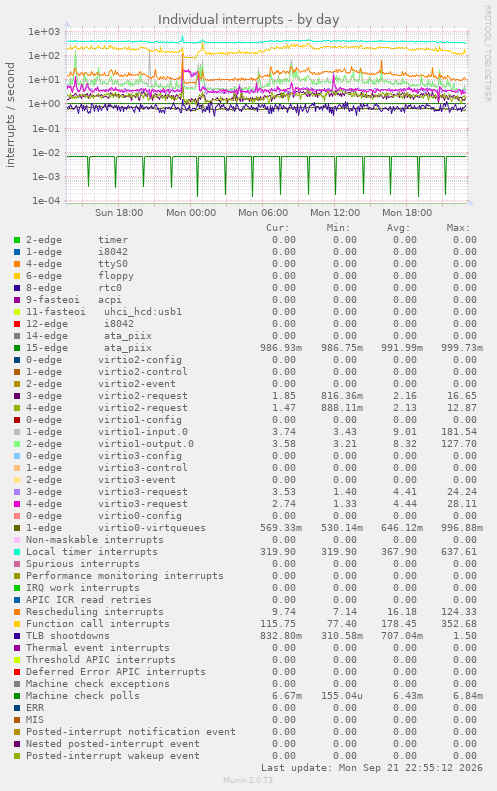Screen dimensions: 497x791
Task: Click the cyan Local timer interrupts swatch
Action: pos(17,552)
